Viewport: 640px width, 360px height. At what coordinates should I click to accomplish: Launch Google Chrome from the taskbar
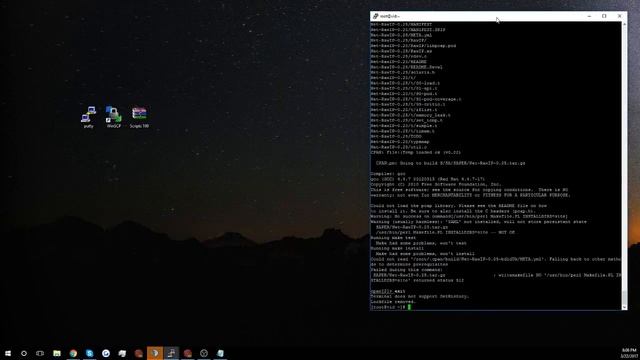73,353
